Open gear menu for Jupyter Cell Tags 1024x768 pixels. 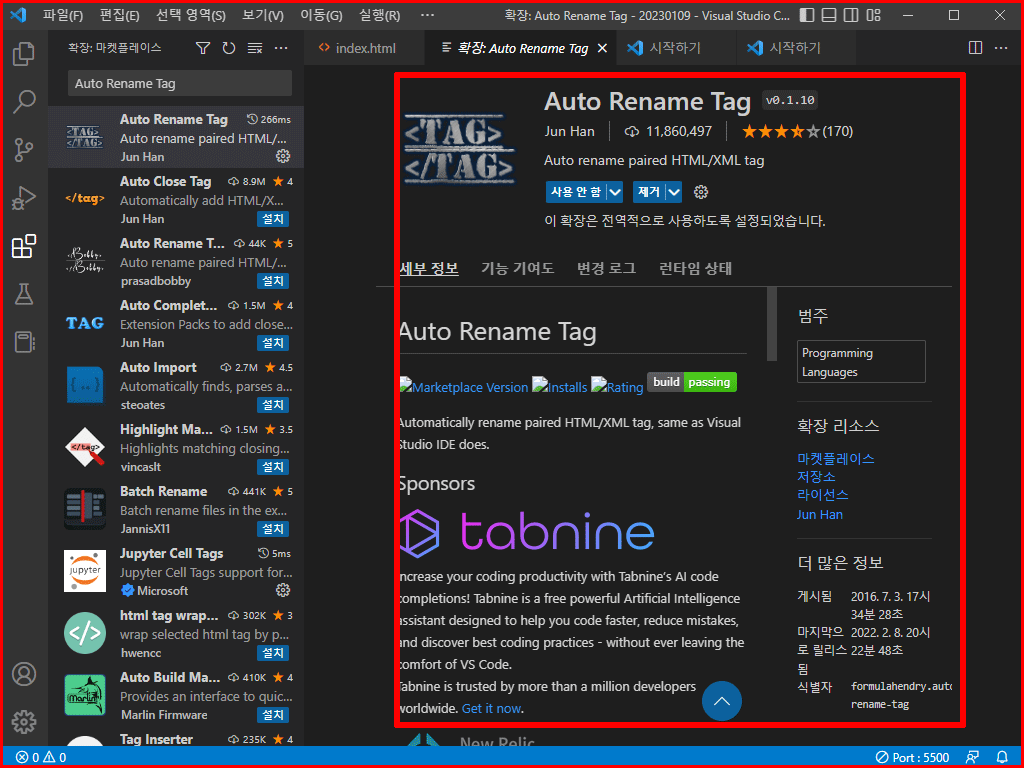(x=283, y=590)
